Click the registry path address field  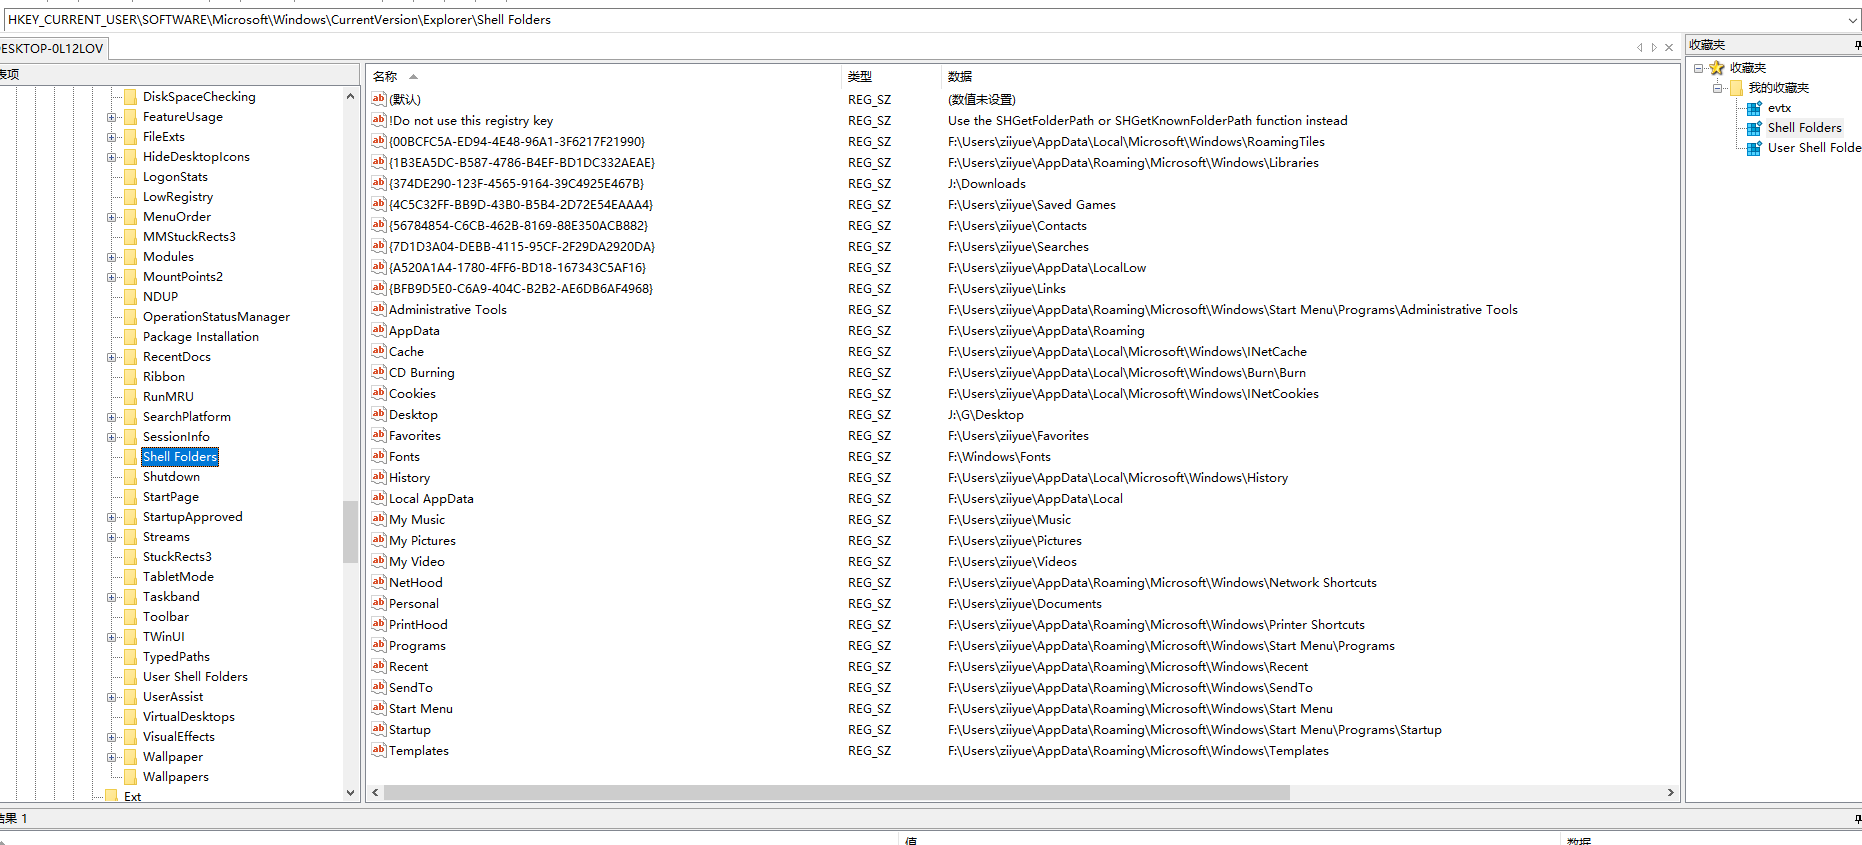pyautogui.click(x=900, y=20)
